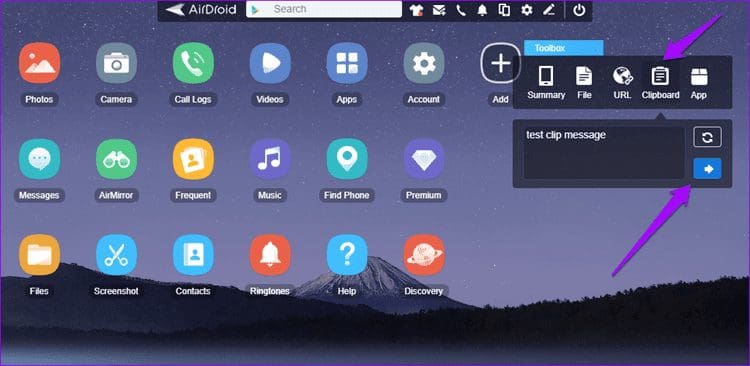The width and height of the screenshot is (750, 366).
Task: Open the Contacts app
Action: coord(193,255)
